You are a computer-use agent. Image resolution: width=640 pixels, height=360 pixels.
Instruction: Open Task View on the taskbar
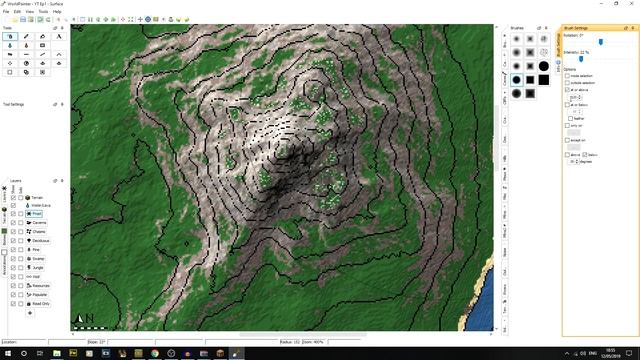click(40, 353)
